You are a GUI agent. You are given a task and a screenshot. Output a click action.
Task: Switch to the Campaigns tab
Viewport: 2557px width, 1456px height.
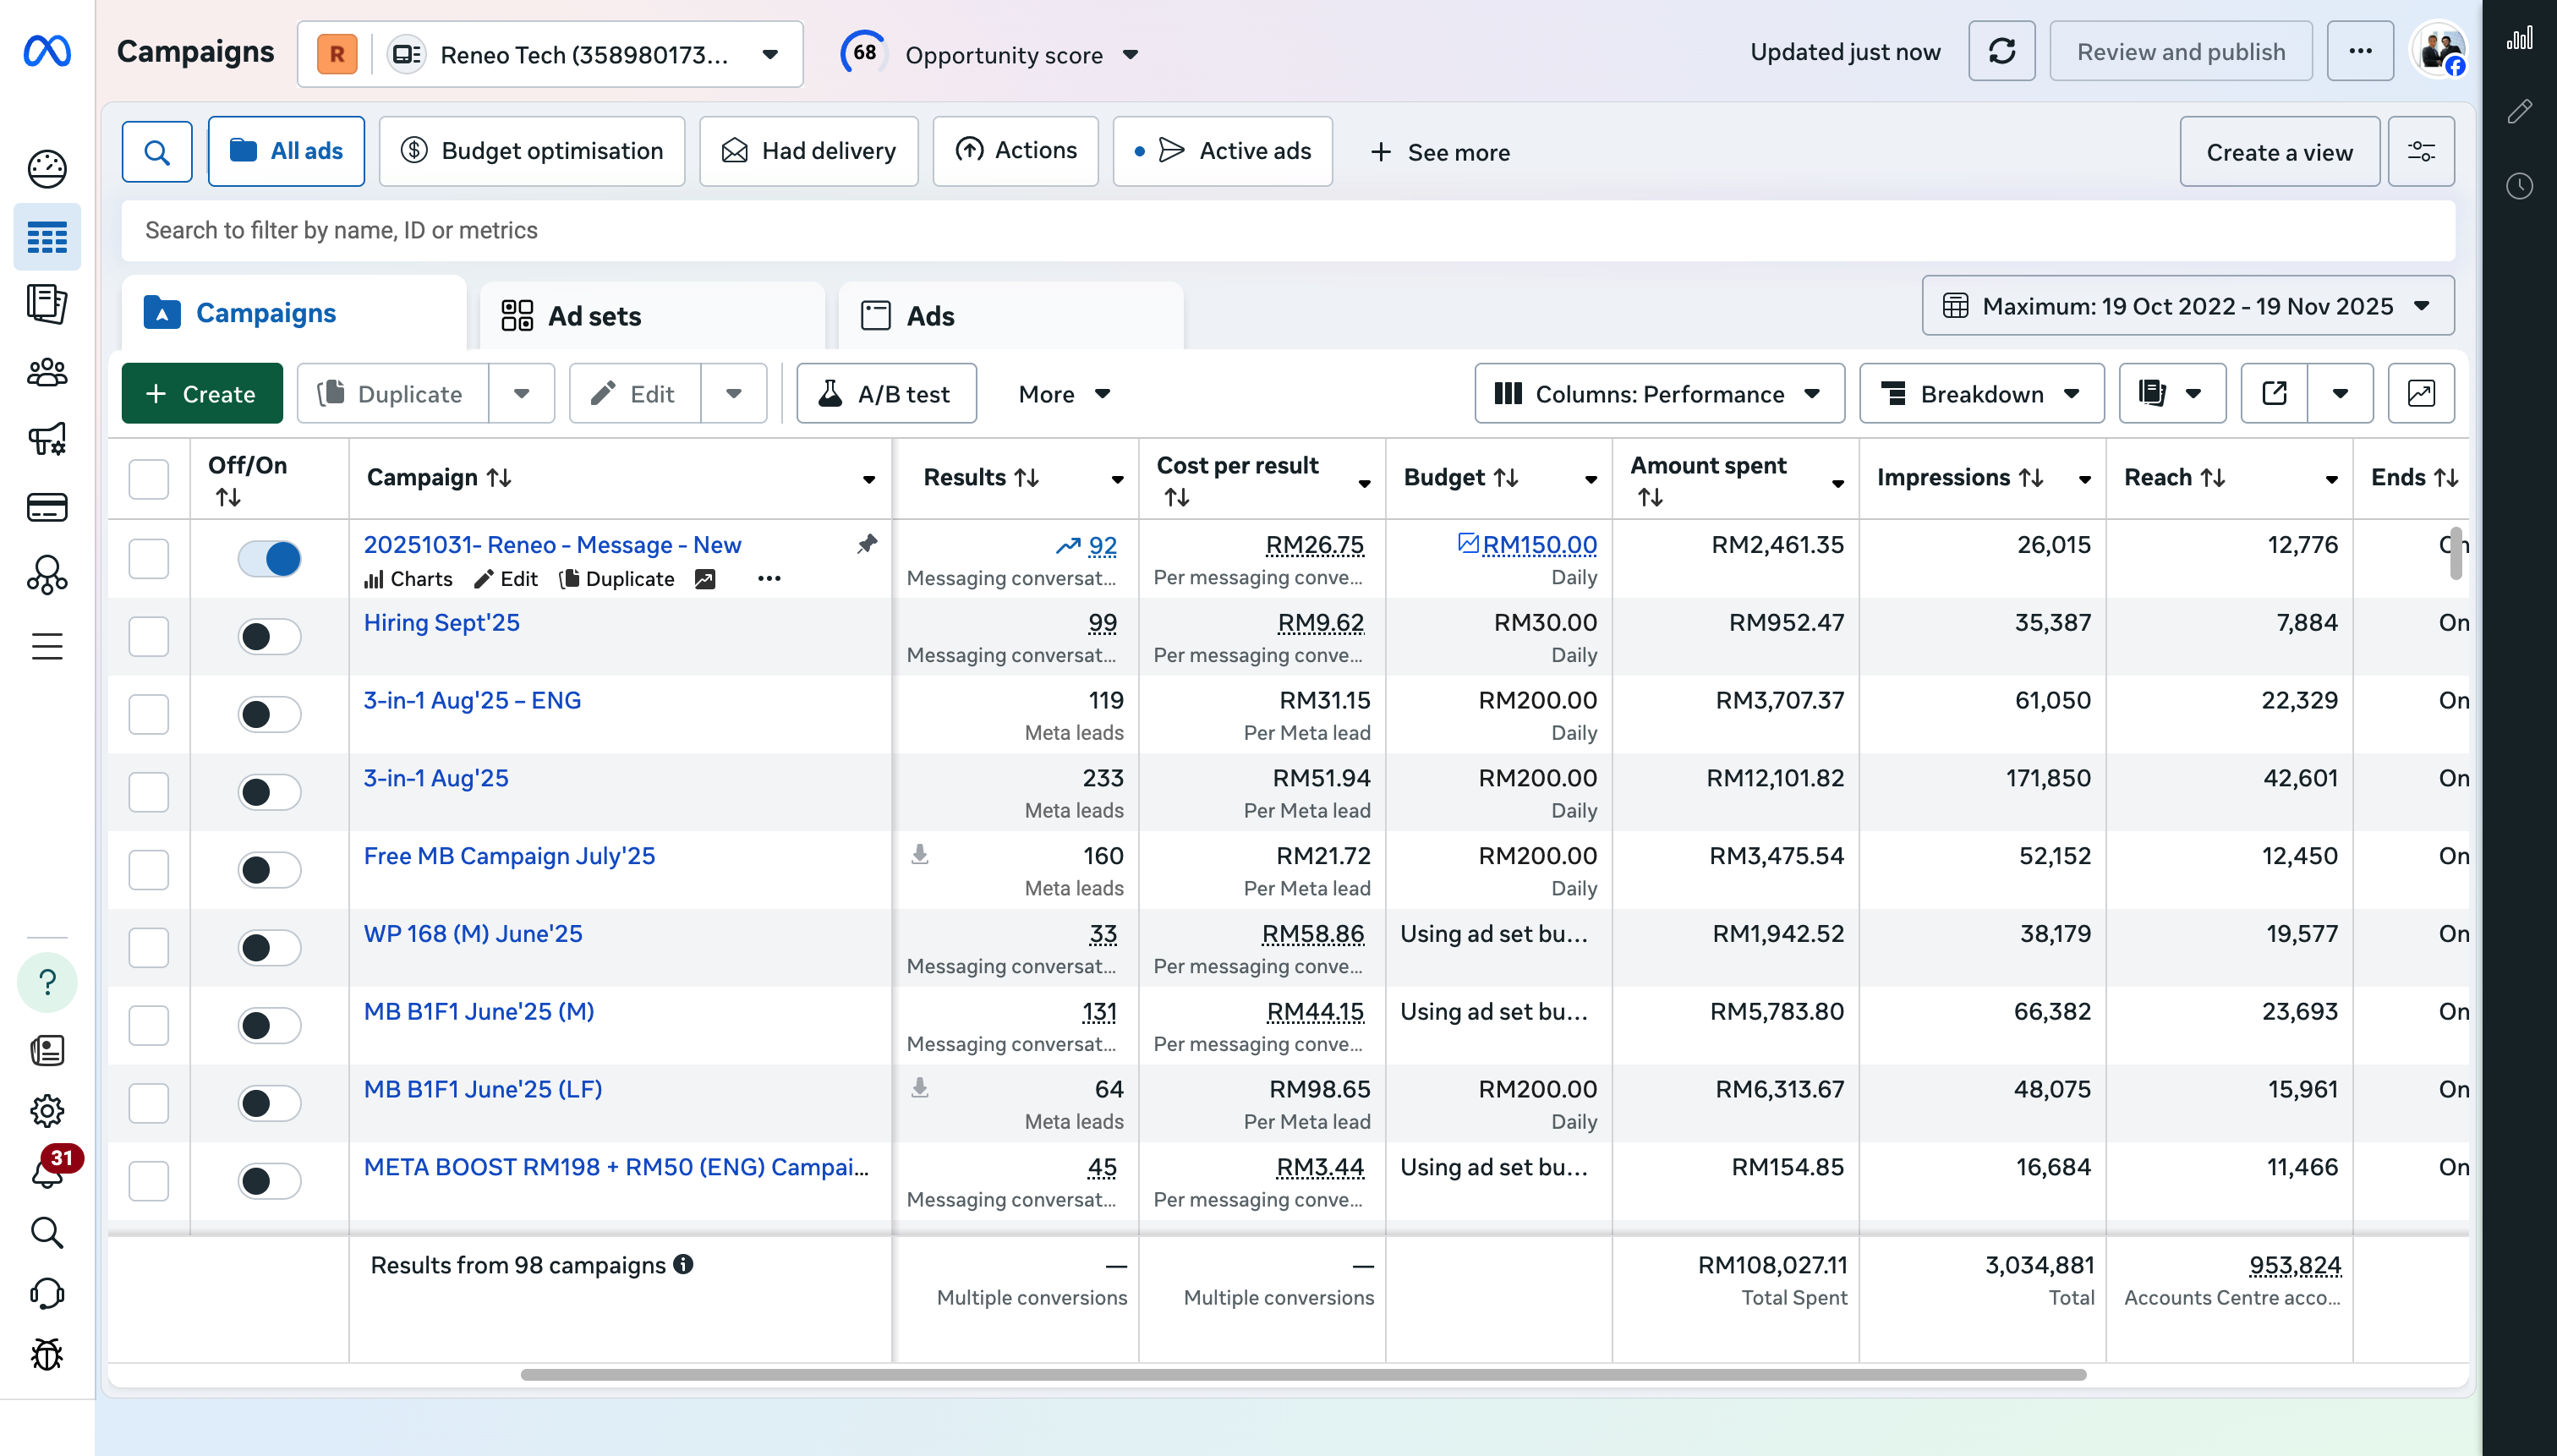coord(294,313)
